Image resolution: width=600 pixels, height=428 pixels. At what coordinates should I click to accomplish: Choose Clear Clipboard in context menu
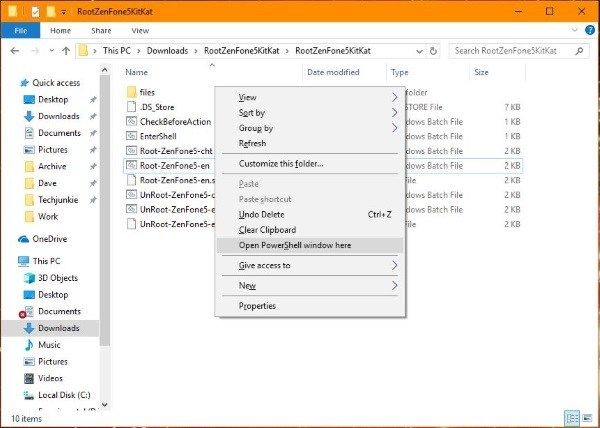pos(311,230)
